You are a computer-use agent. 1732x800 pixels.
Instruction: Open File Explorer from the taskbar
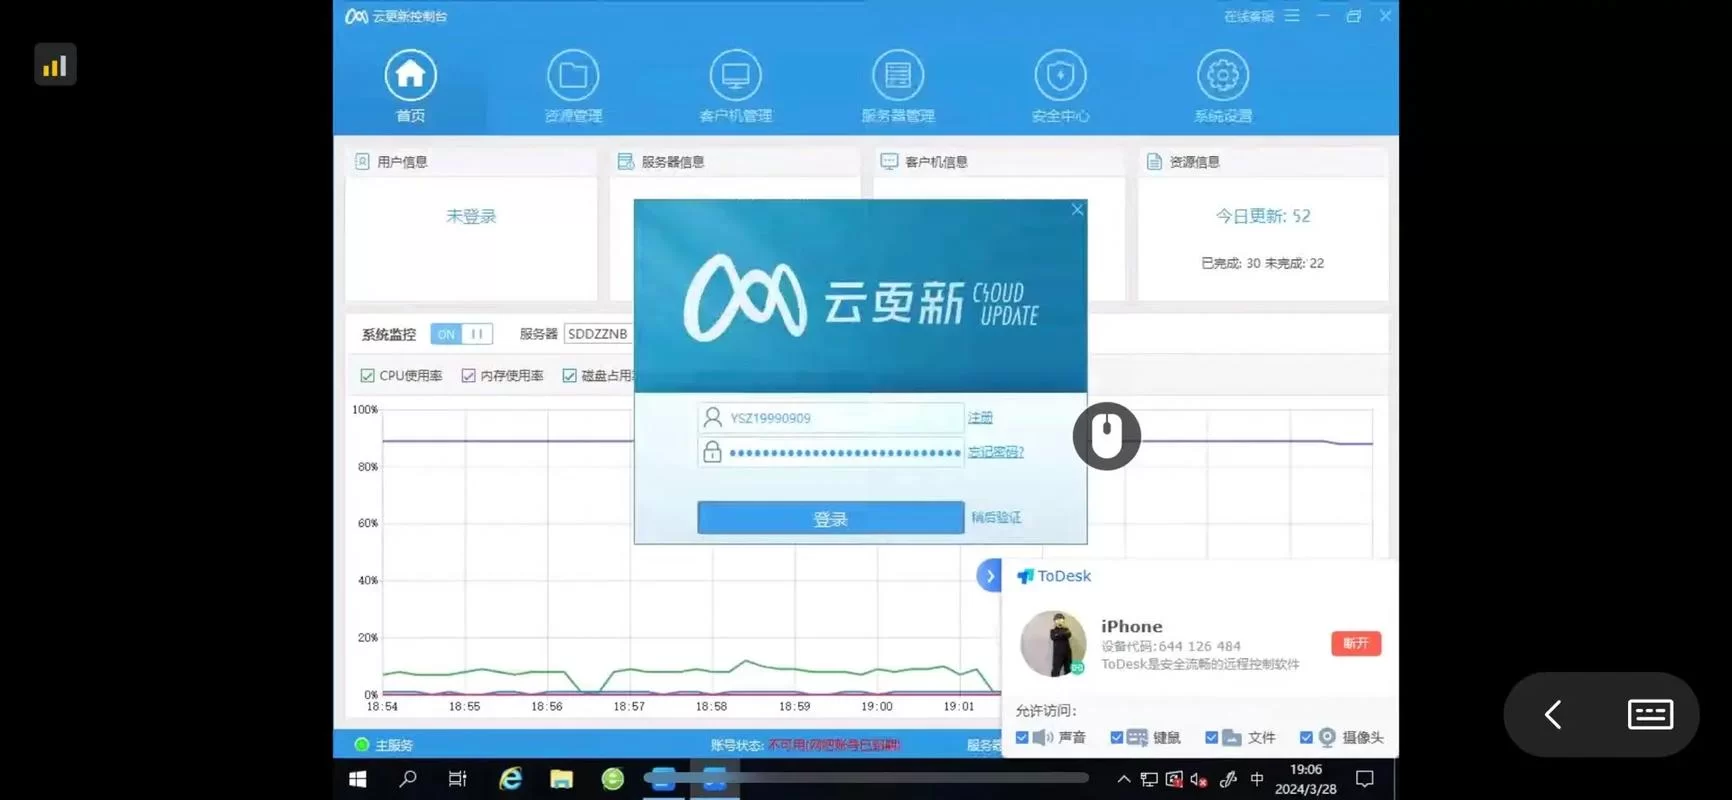click(x=561, y=779)
